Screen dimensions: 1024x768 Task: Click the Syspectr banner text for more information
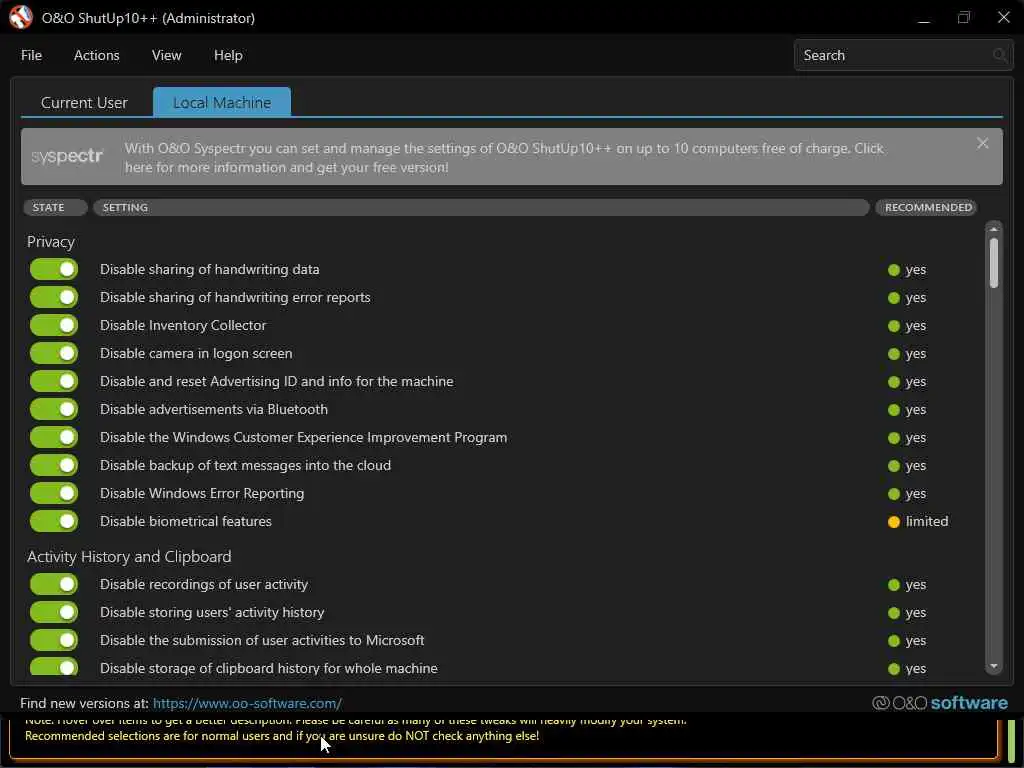[x=504, y=157]
